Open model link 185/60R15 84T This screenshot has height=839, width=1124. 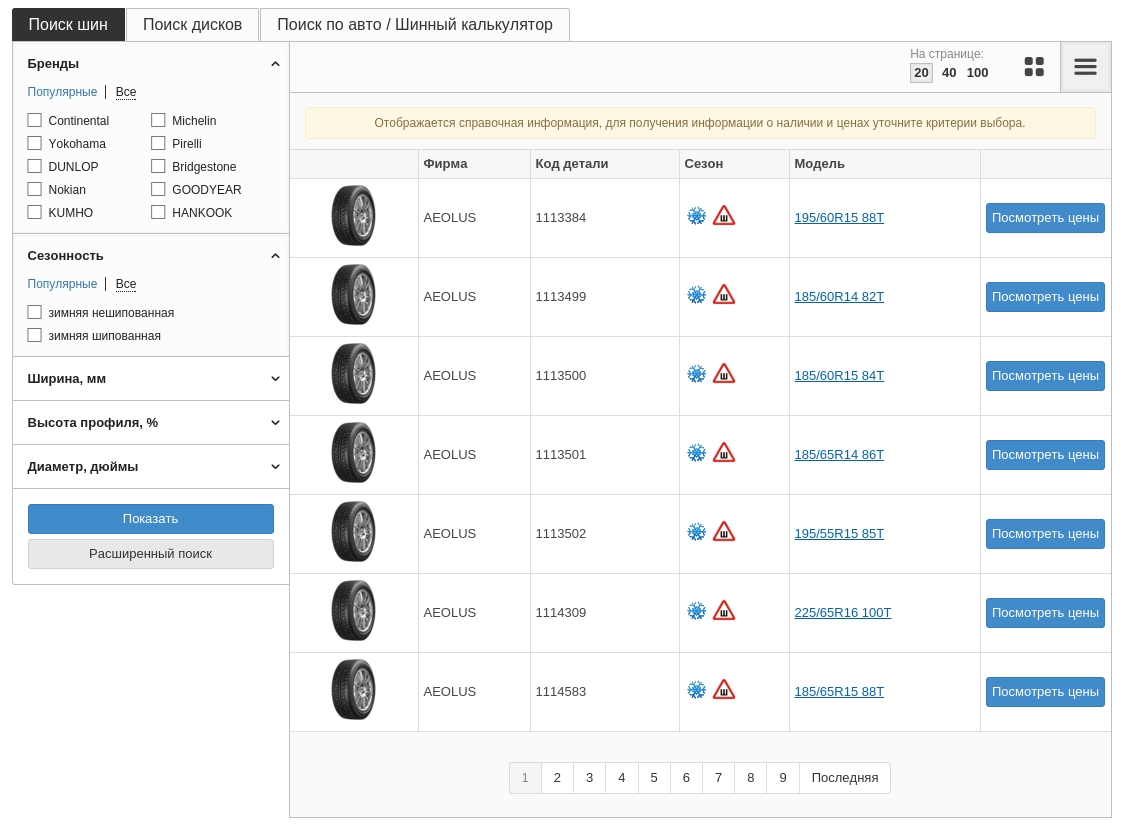pos(839,375)
